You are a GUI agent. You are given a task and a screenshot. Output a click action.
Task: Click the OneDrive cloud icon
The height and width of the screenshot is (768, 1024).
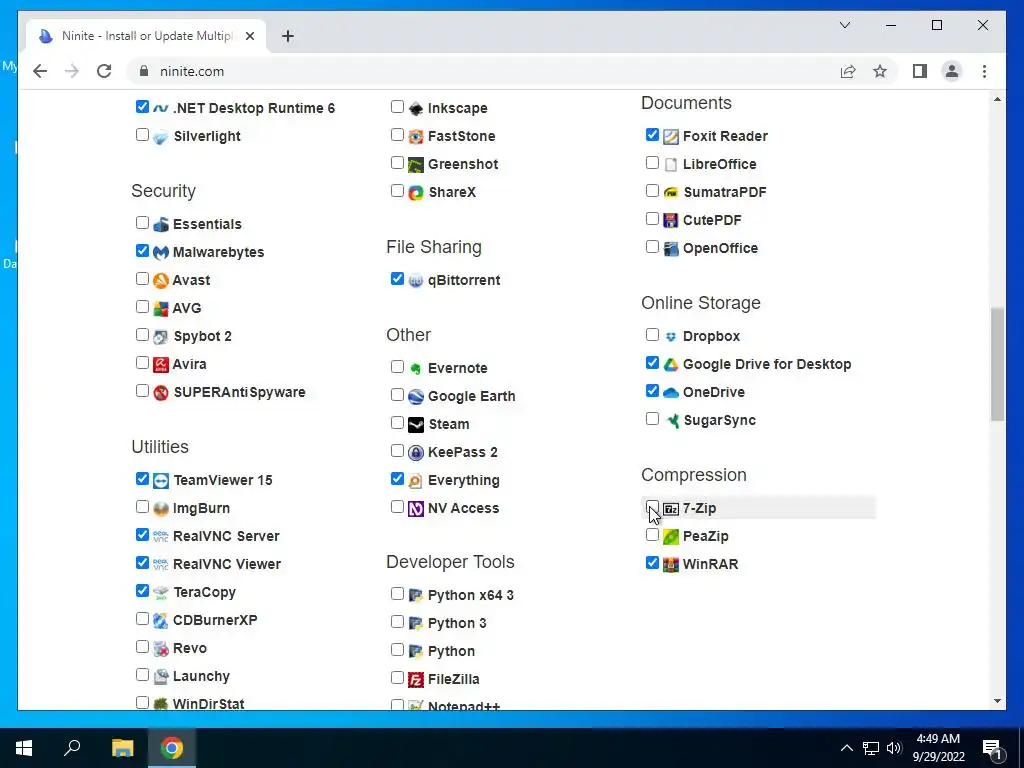[x=671, y=392]
